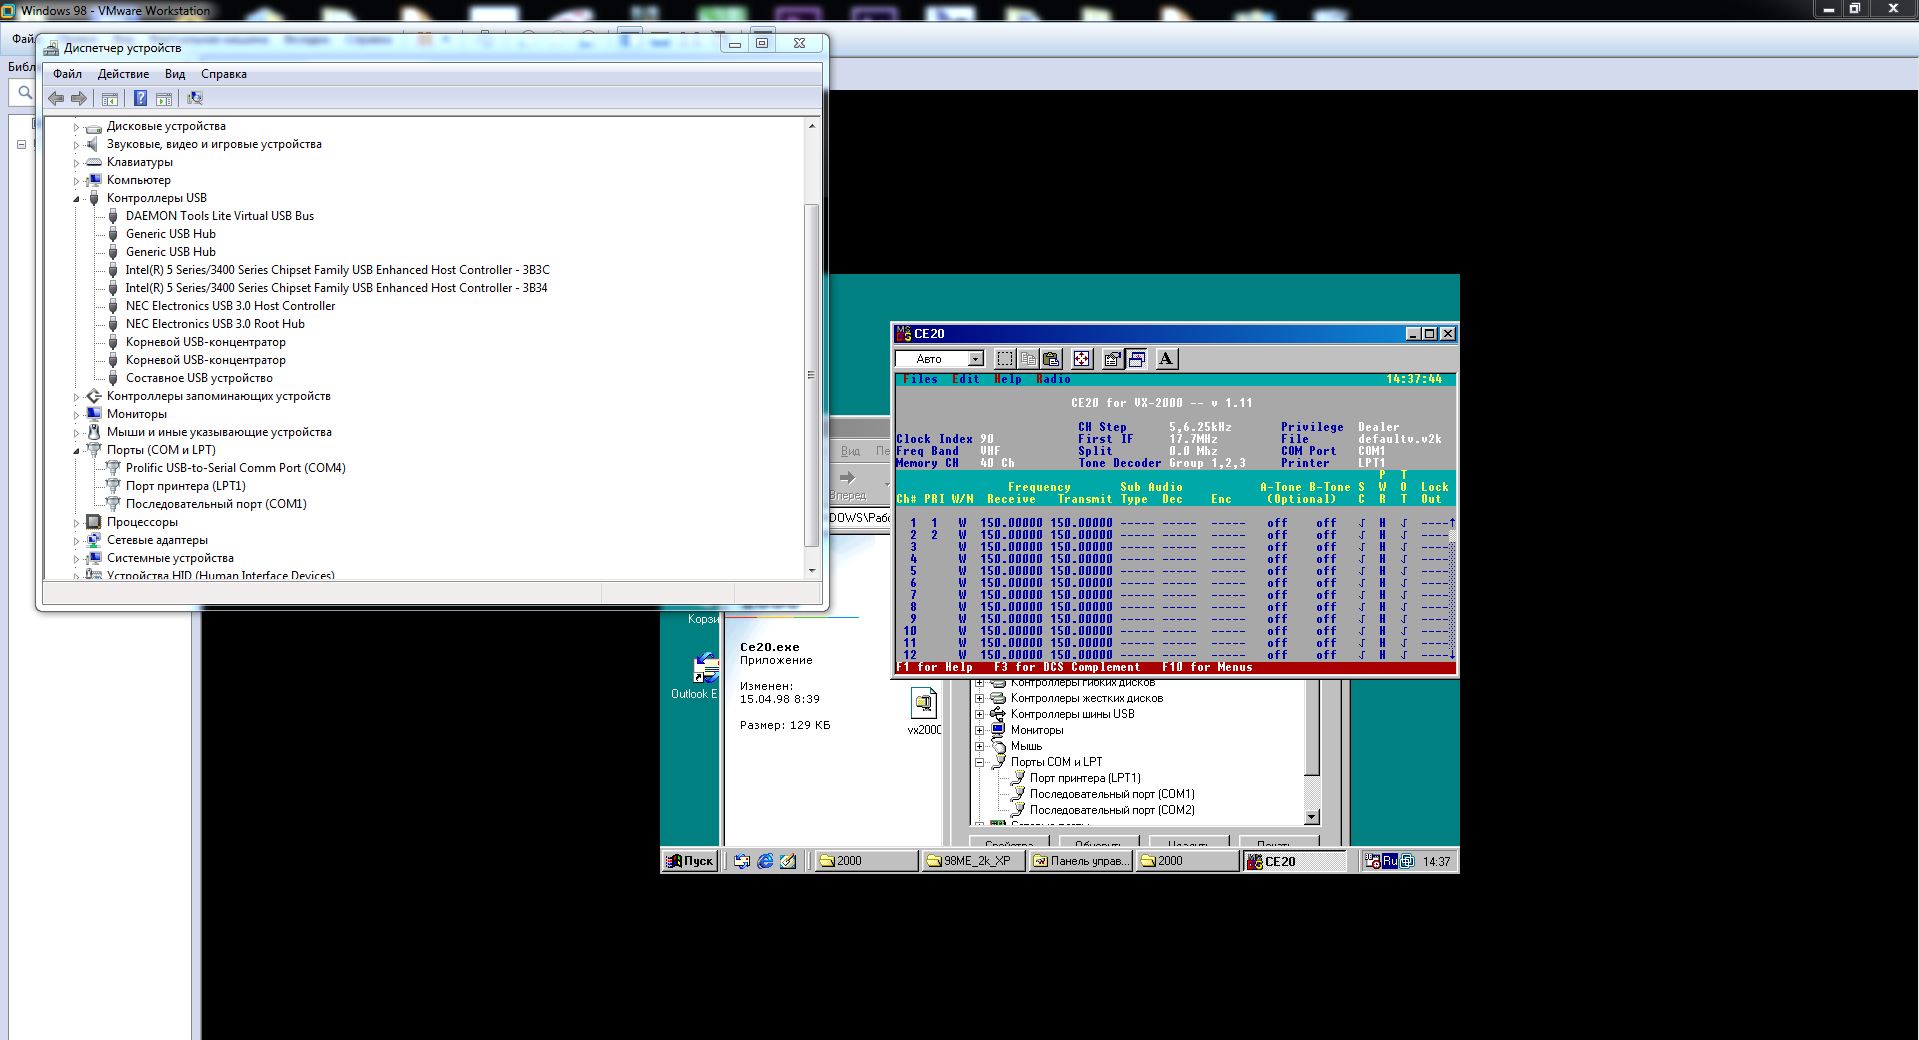The image size is (1919, 1040).
Task: Launch Internet Explorer from quick launch
Action: [x=765, y=861]
